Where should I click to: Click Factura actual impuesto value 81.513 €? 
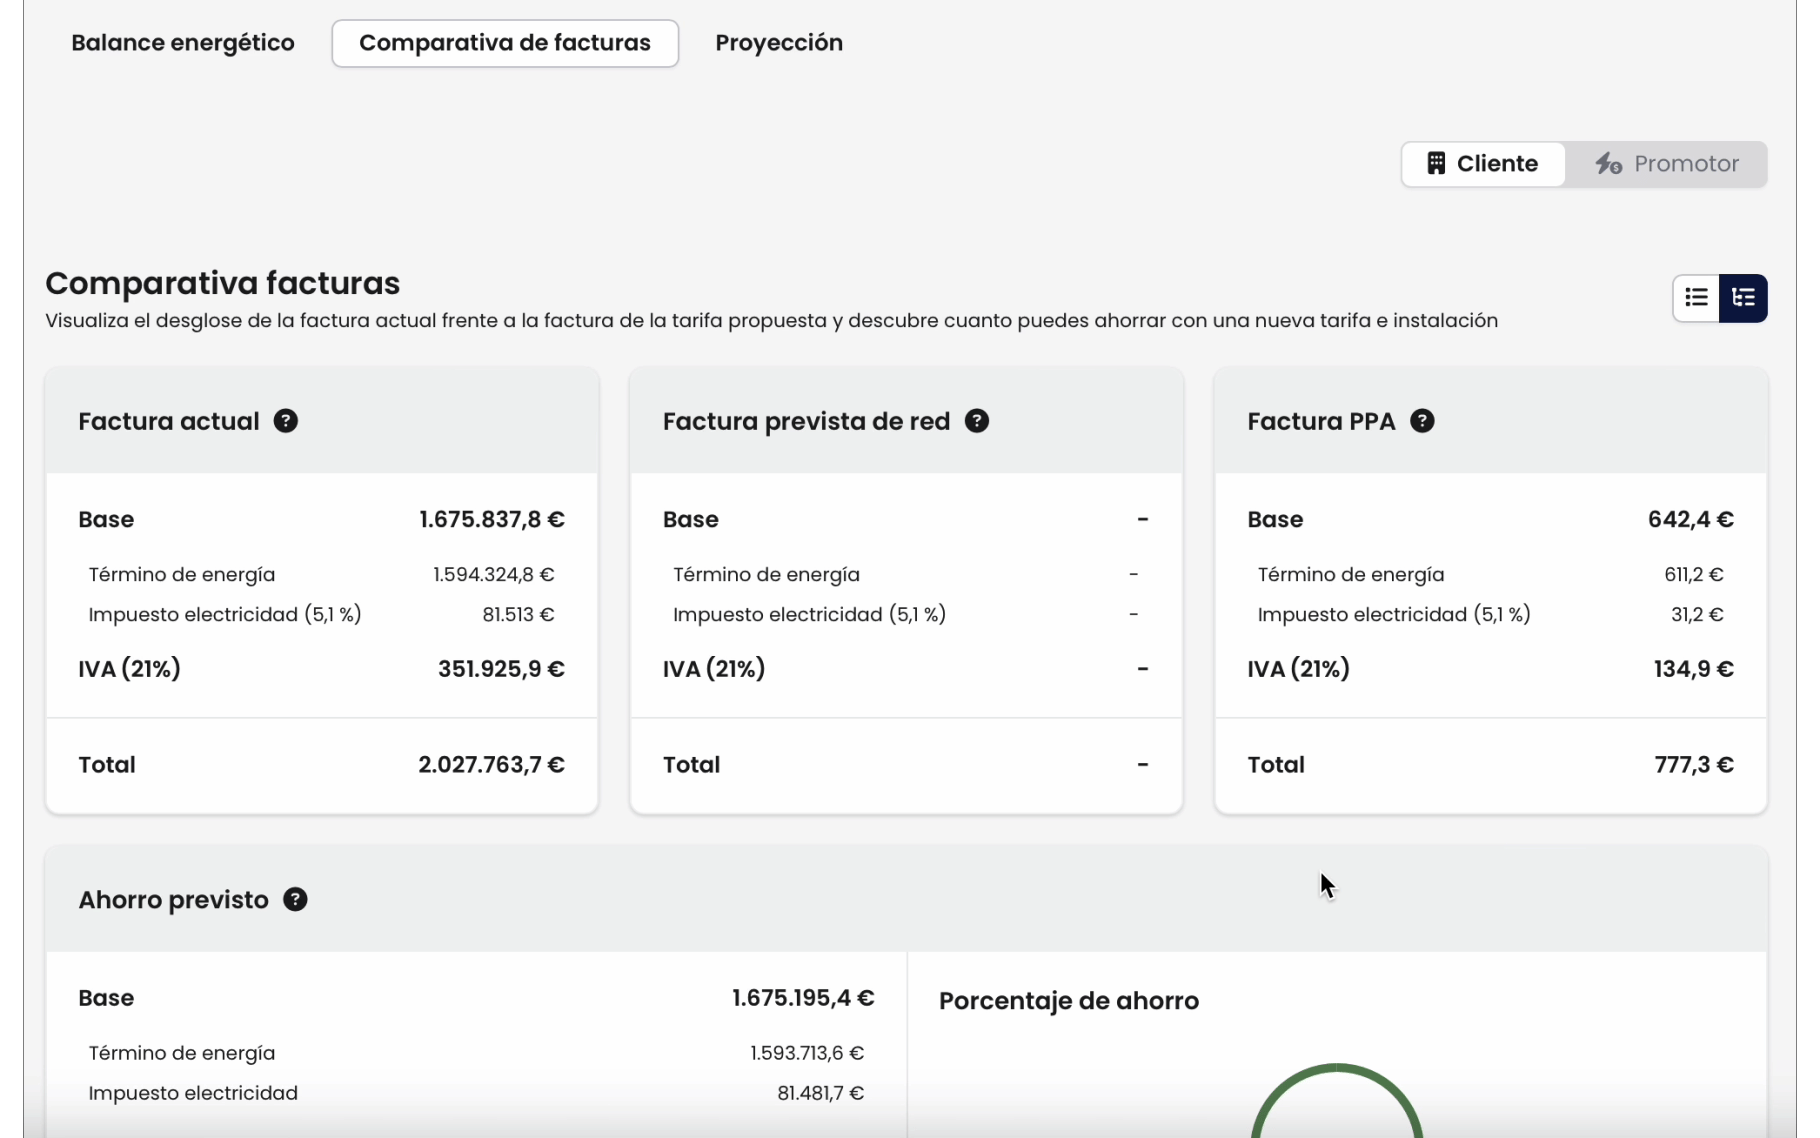point(518,614)
